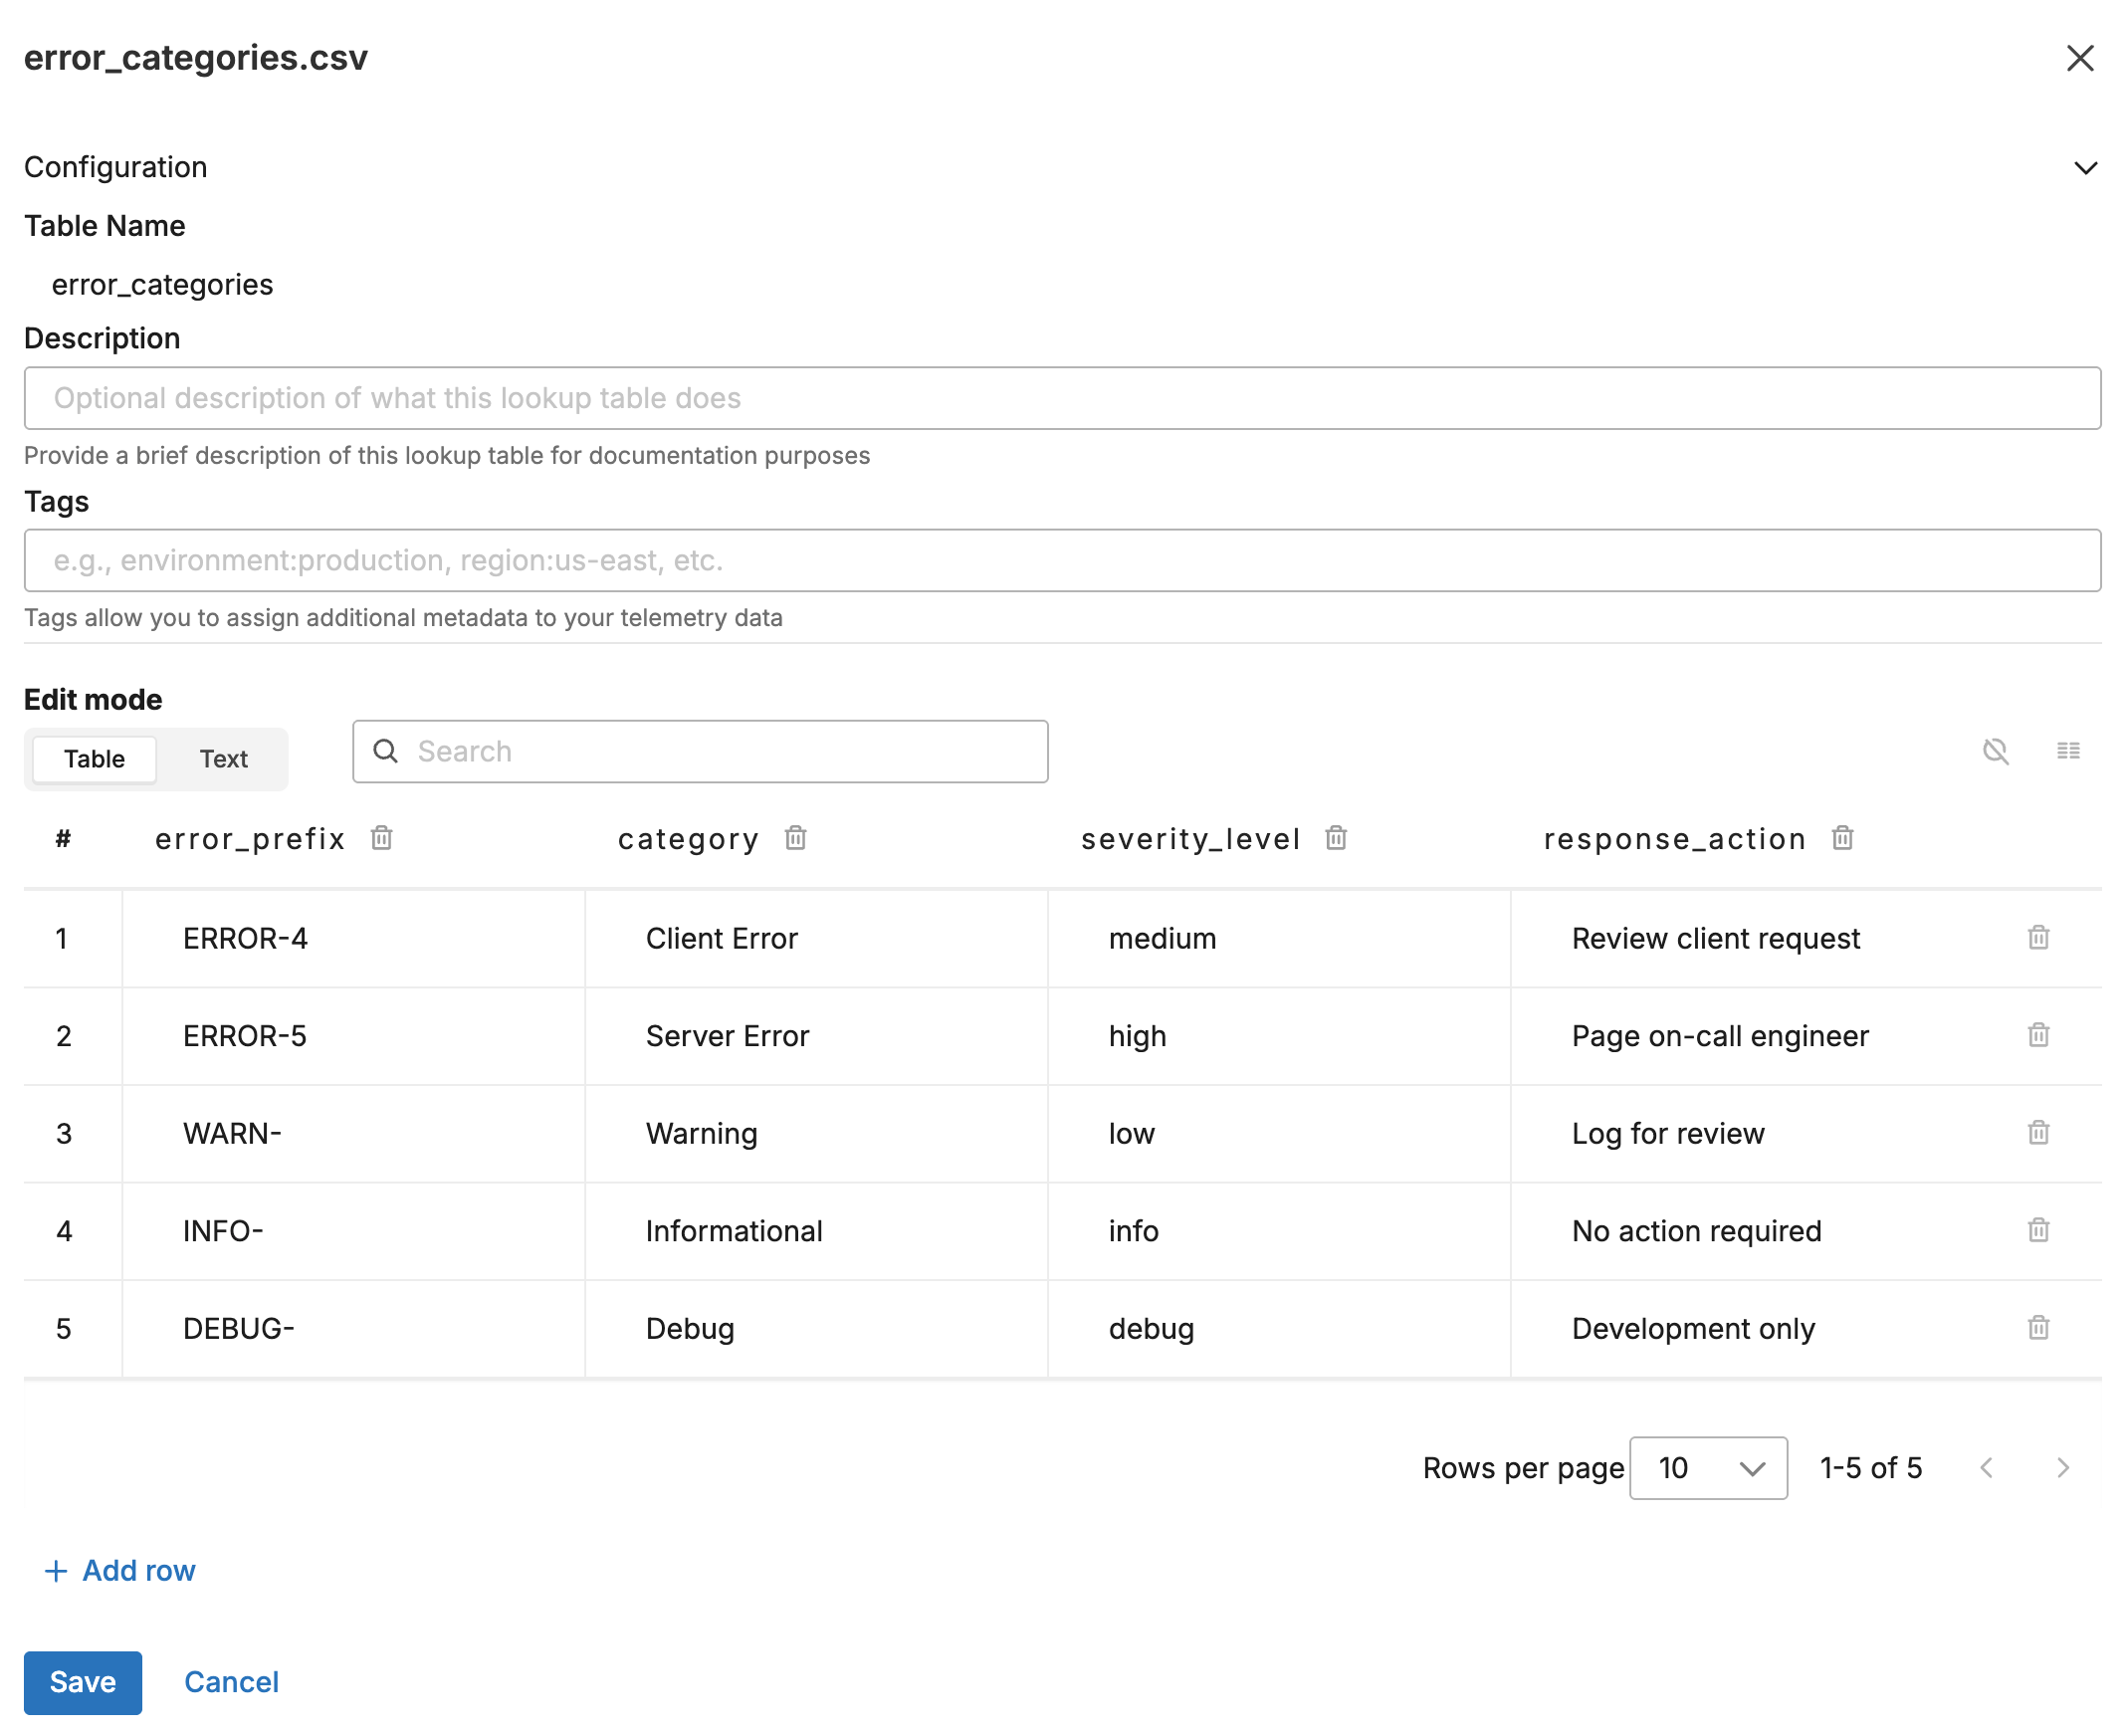The height and width of the screenshot is (1736, 2126).
Task: Cancel editing the lookup table
Action: pyautogui.click(x=231, y=1682)
